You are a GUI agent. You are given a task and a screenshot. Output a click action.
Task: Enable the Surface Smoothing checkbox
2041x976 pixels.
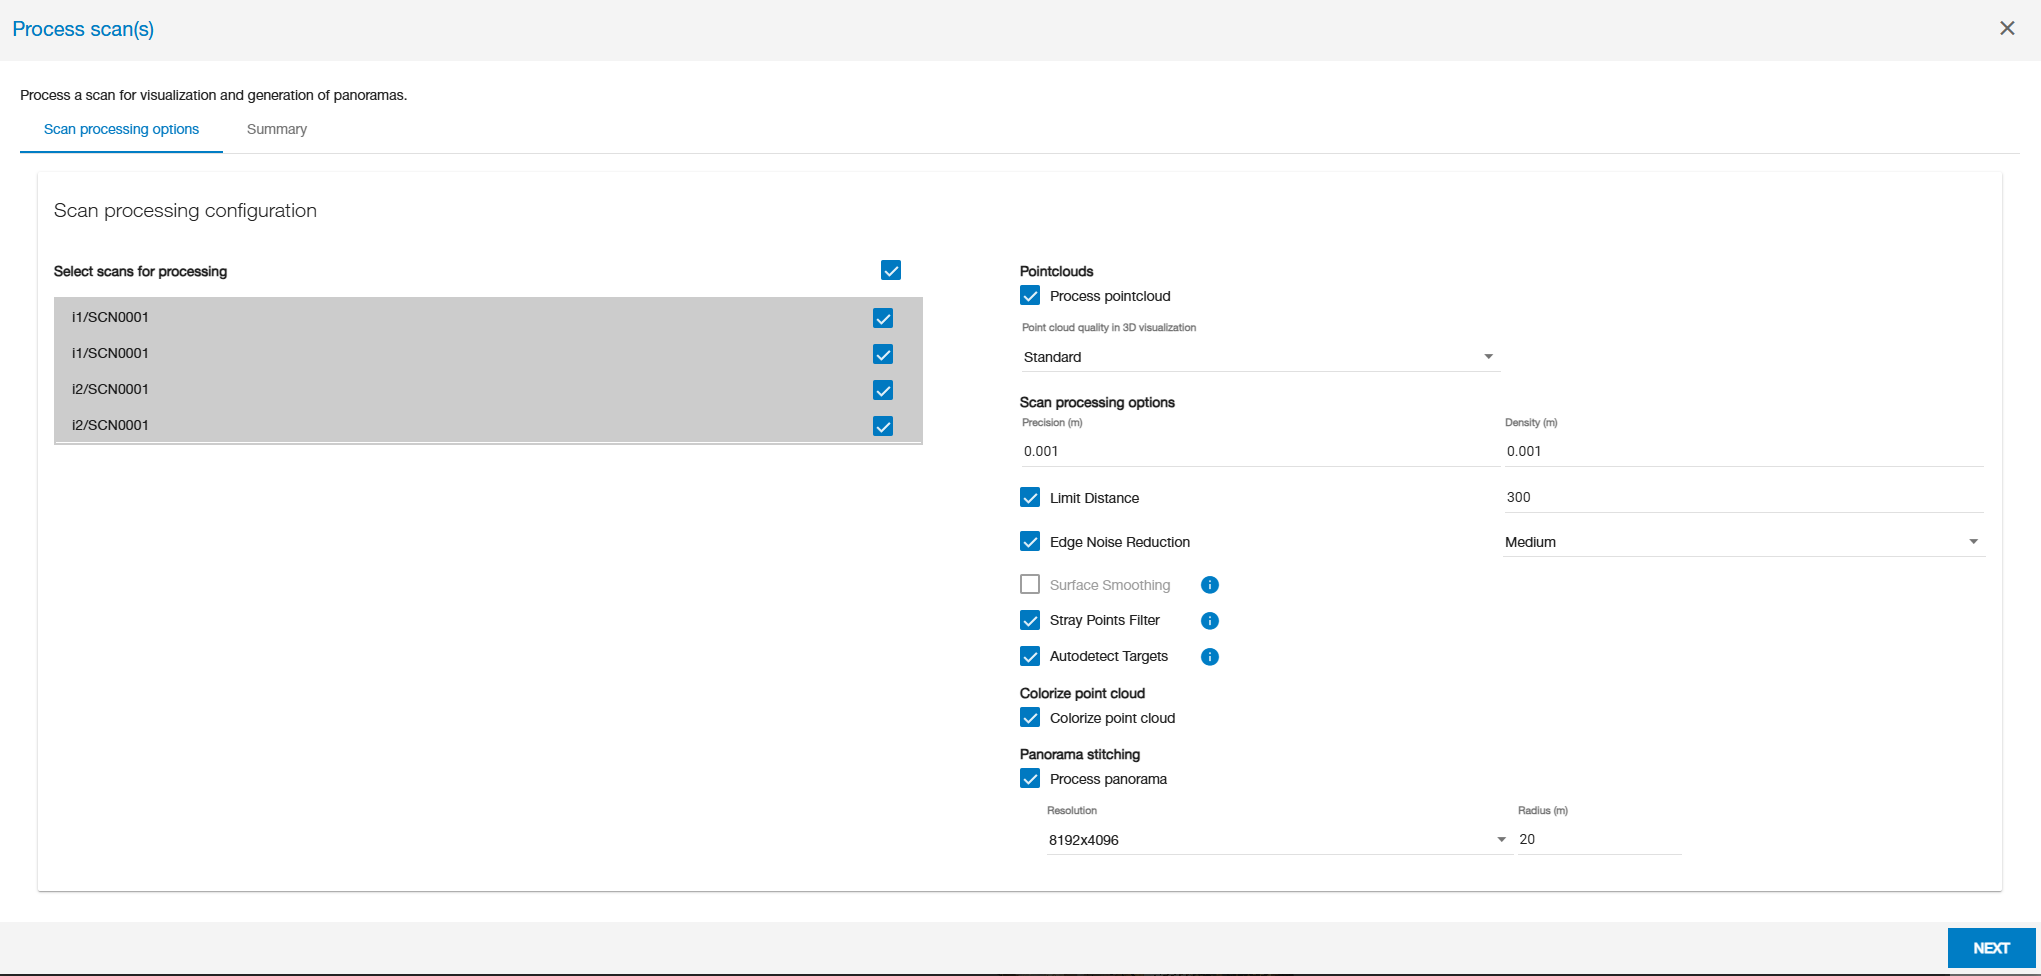click(1030, 585)
